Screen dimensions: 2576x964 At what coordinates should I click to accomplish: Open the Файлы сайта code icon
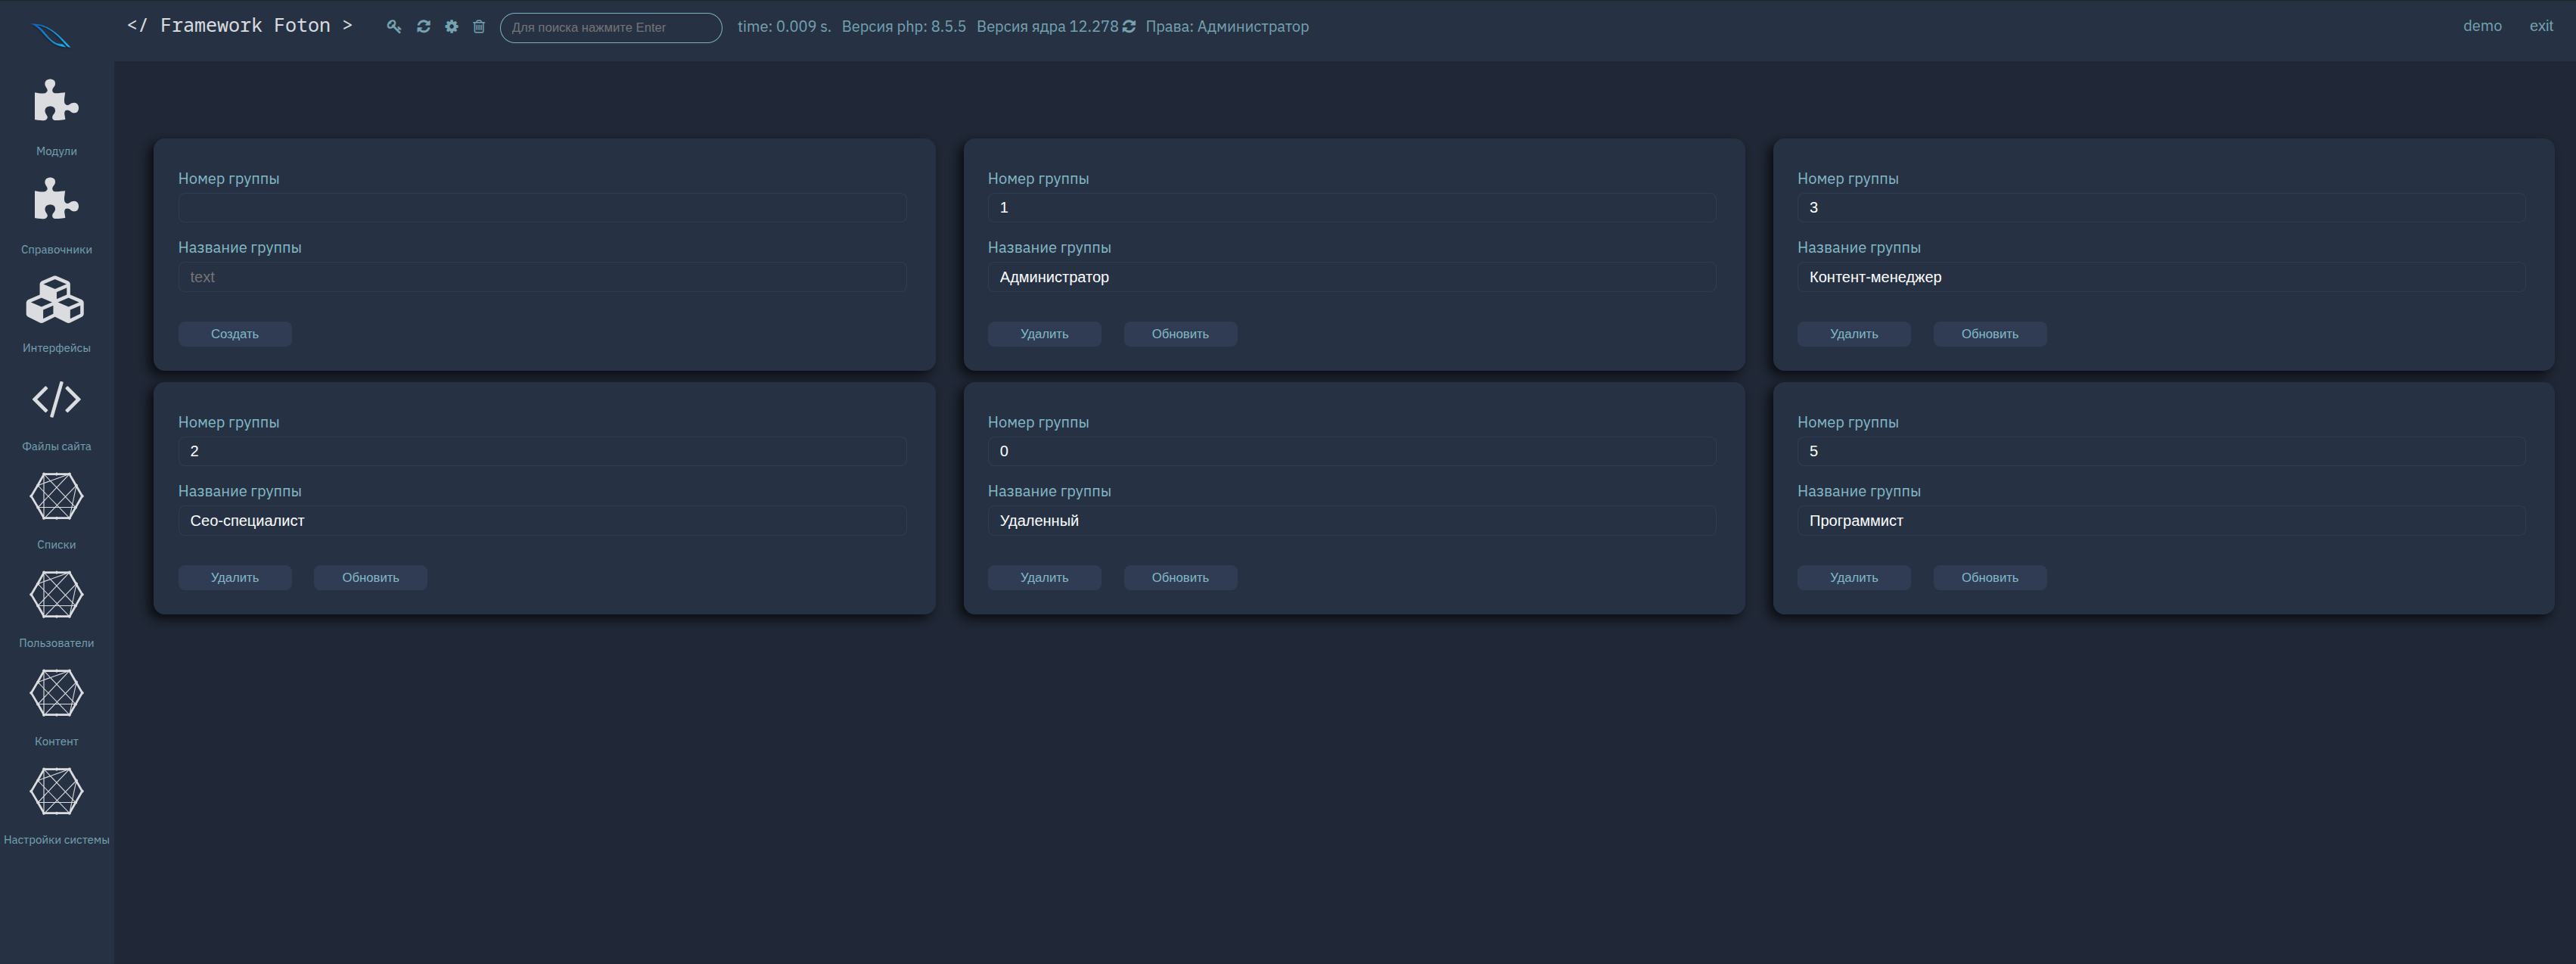[56, 399]
